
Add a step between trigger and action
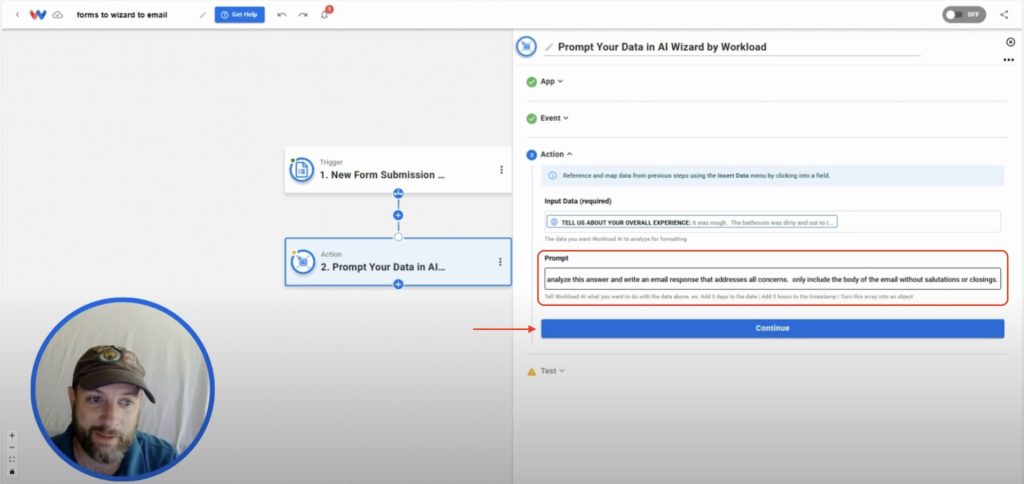click(398, 215)
